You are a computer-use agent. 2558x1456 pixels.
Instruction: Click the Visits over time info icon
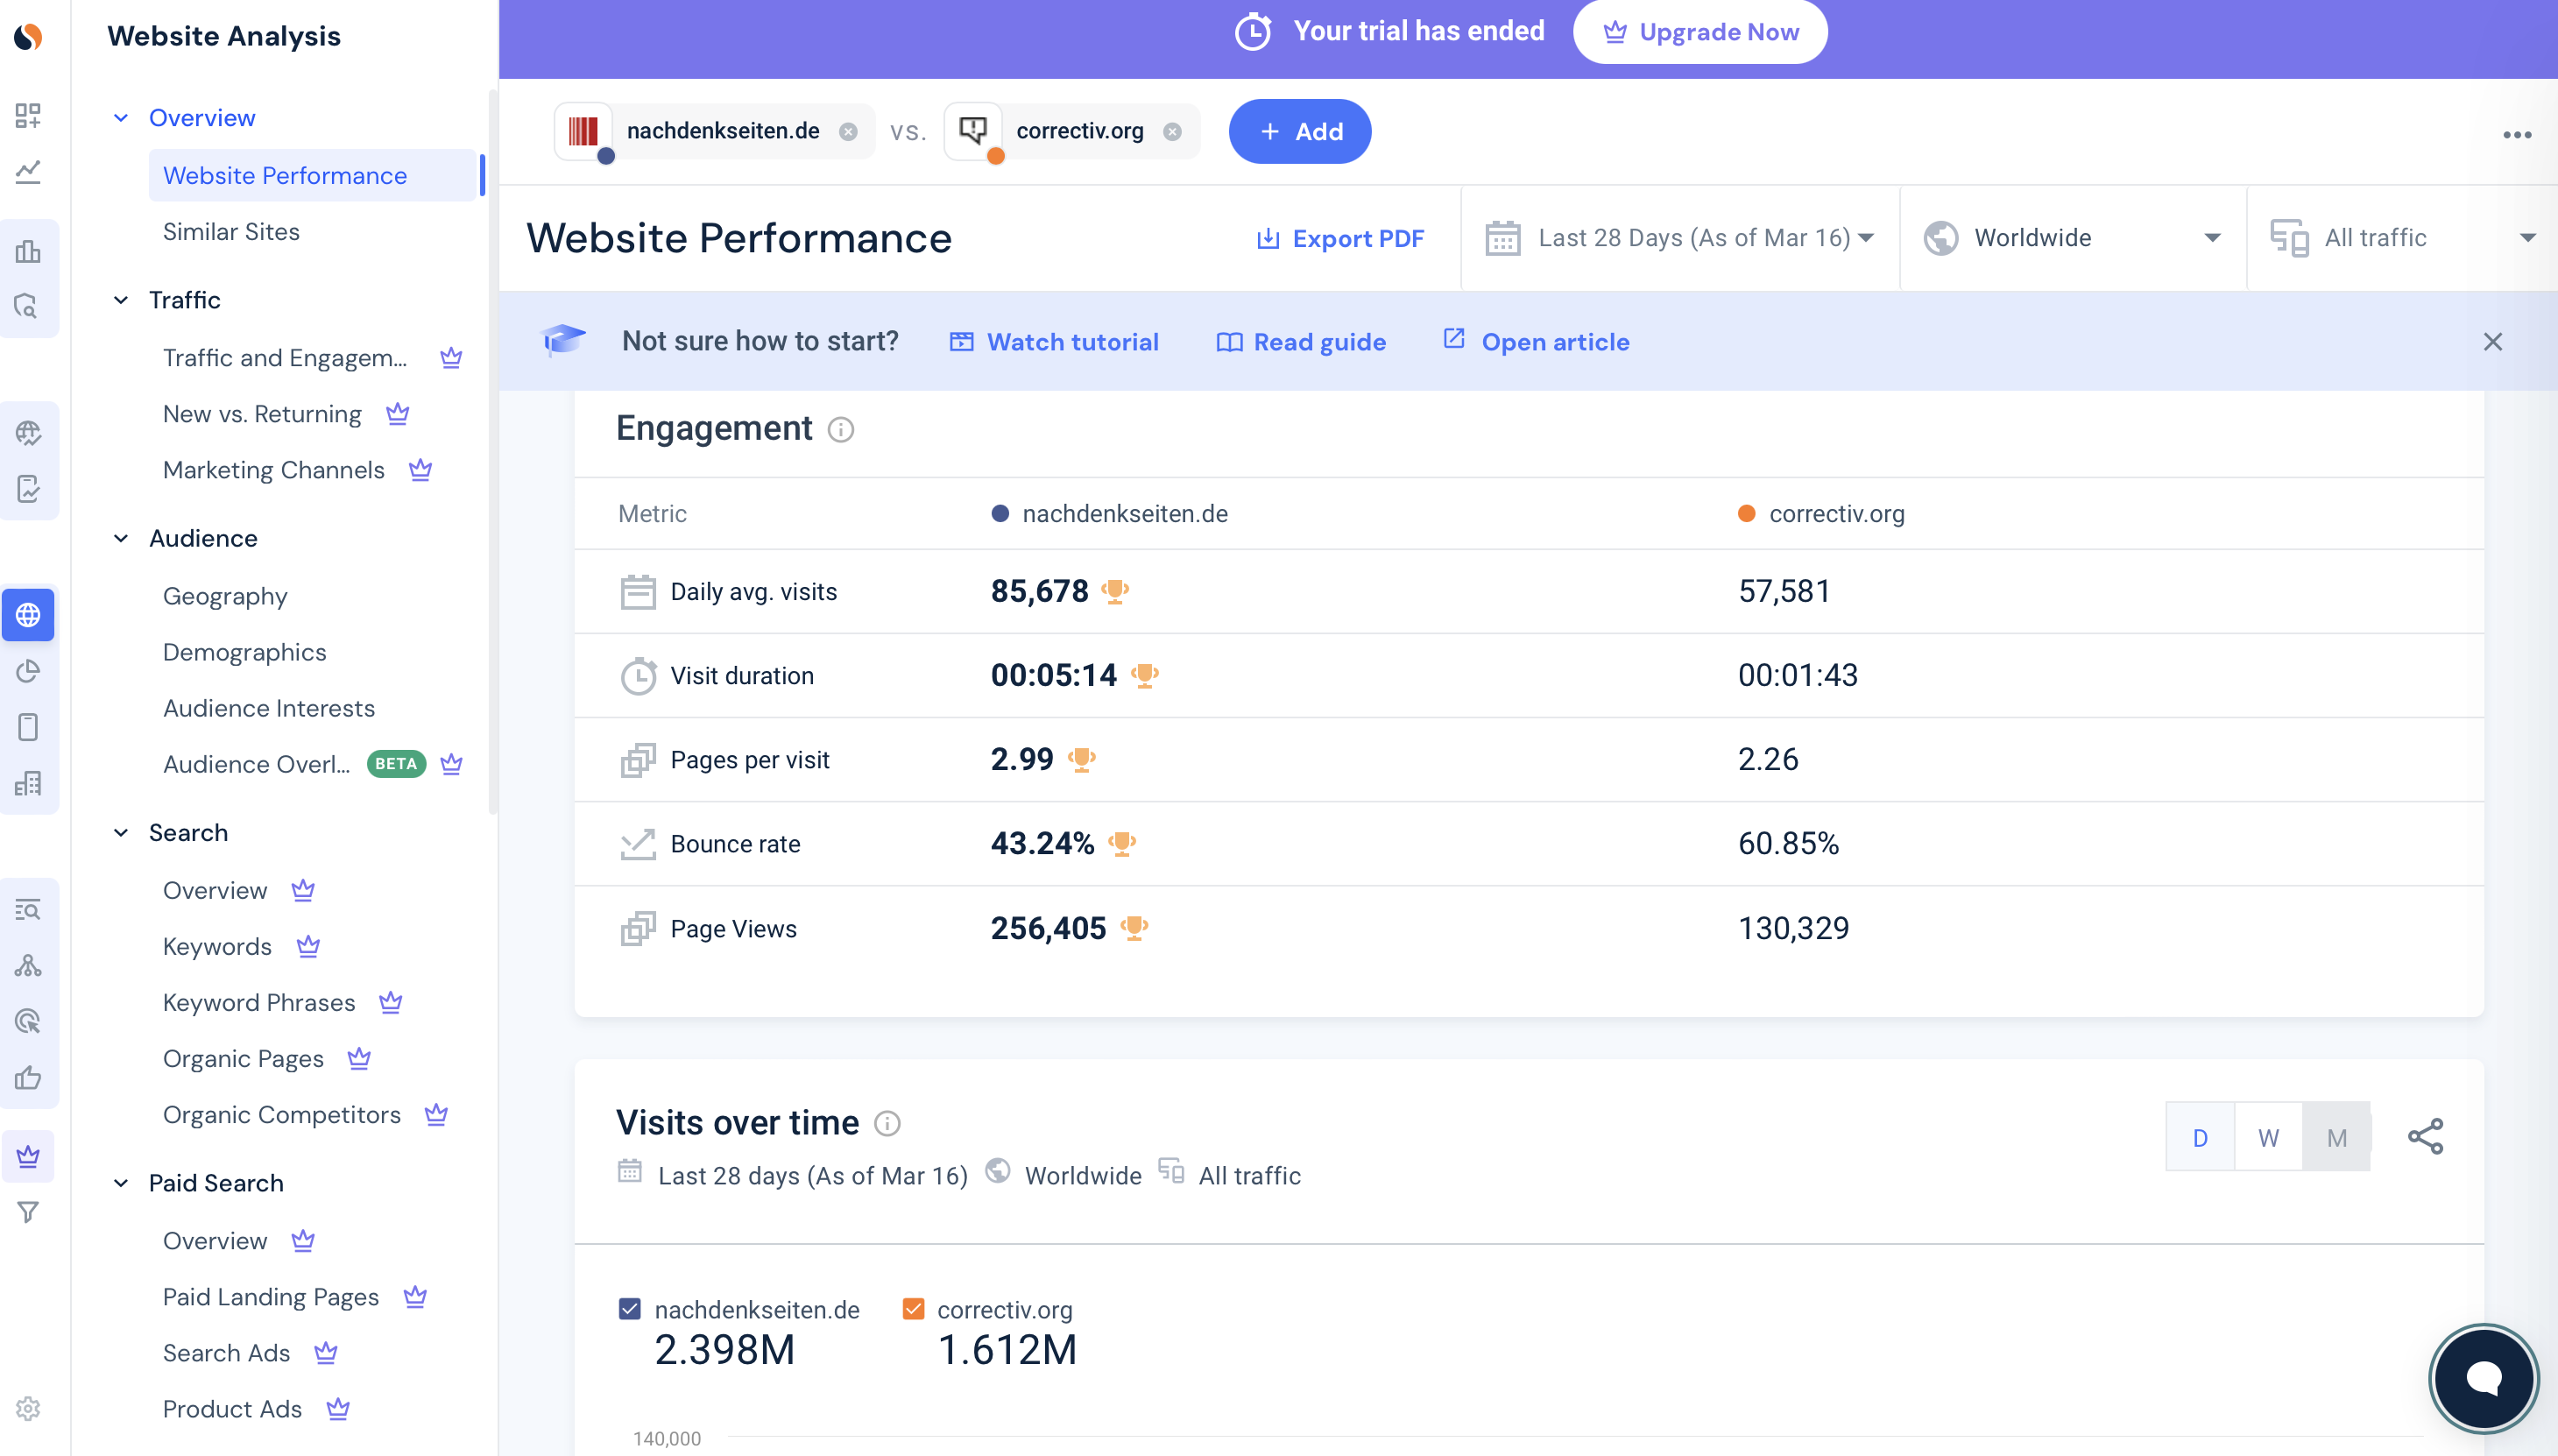tap(887, 1124)
